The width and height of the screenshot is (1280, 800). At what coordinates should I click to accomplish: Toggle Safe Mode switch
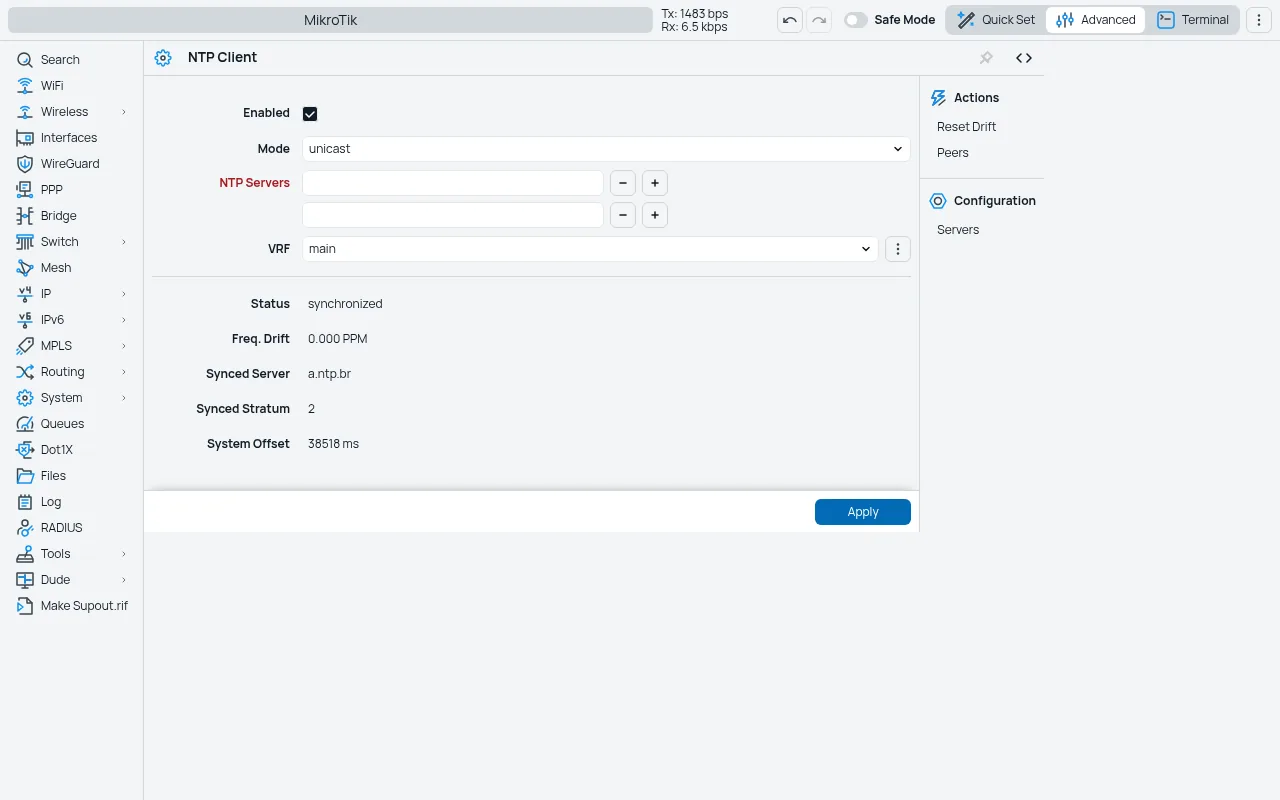856,20
